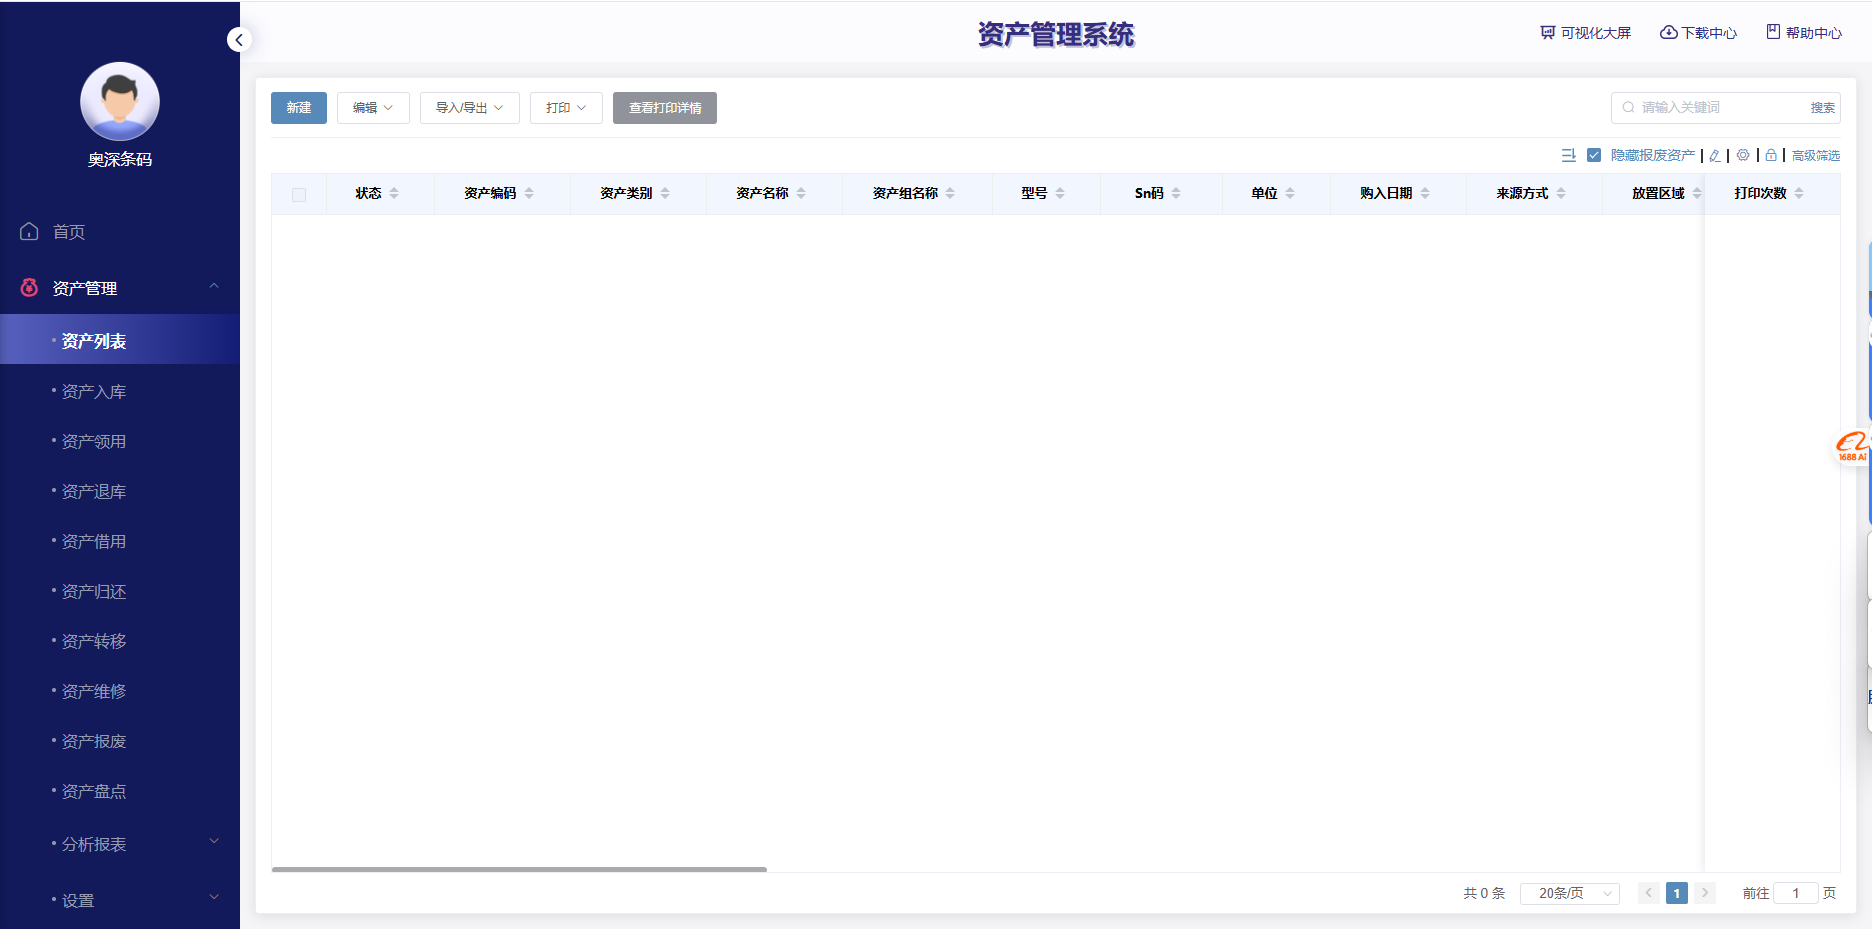Open the 20条/页 page size selector
Screen dimensions: 1872x930
pyautogui.click(x=1569, y=893)
